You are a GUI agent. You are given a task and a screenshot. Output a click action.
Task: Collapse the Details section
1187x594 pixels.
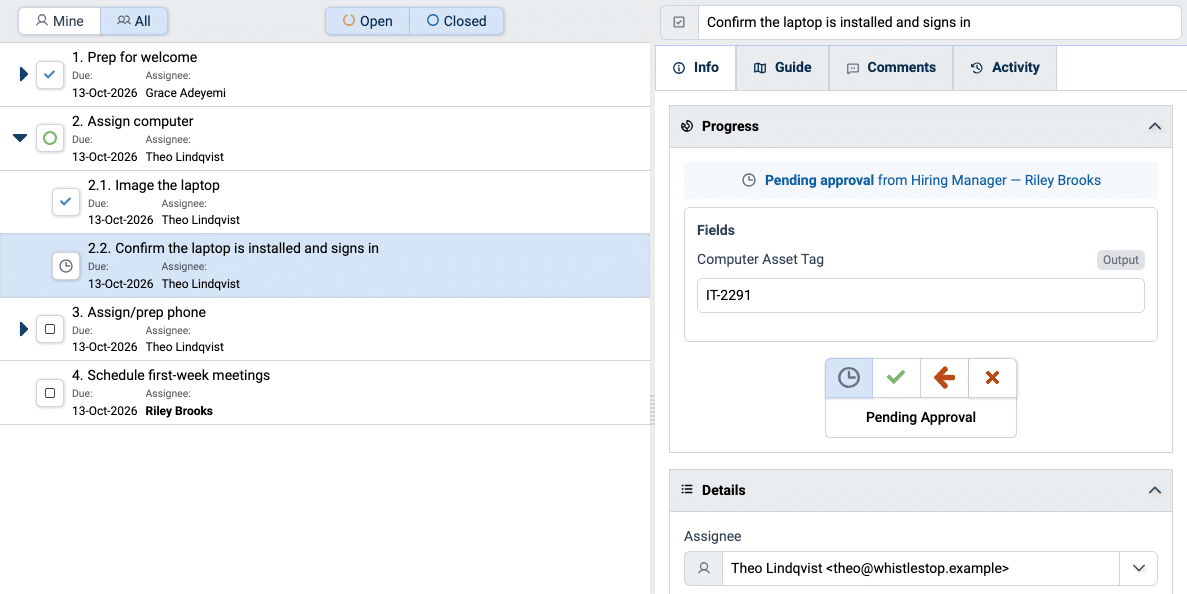[x=1154, y=490]
